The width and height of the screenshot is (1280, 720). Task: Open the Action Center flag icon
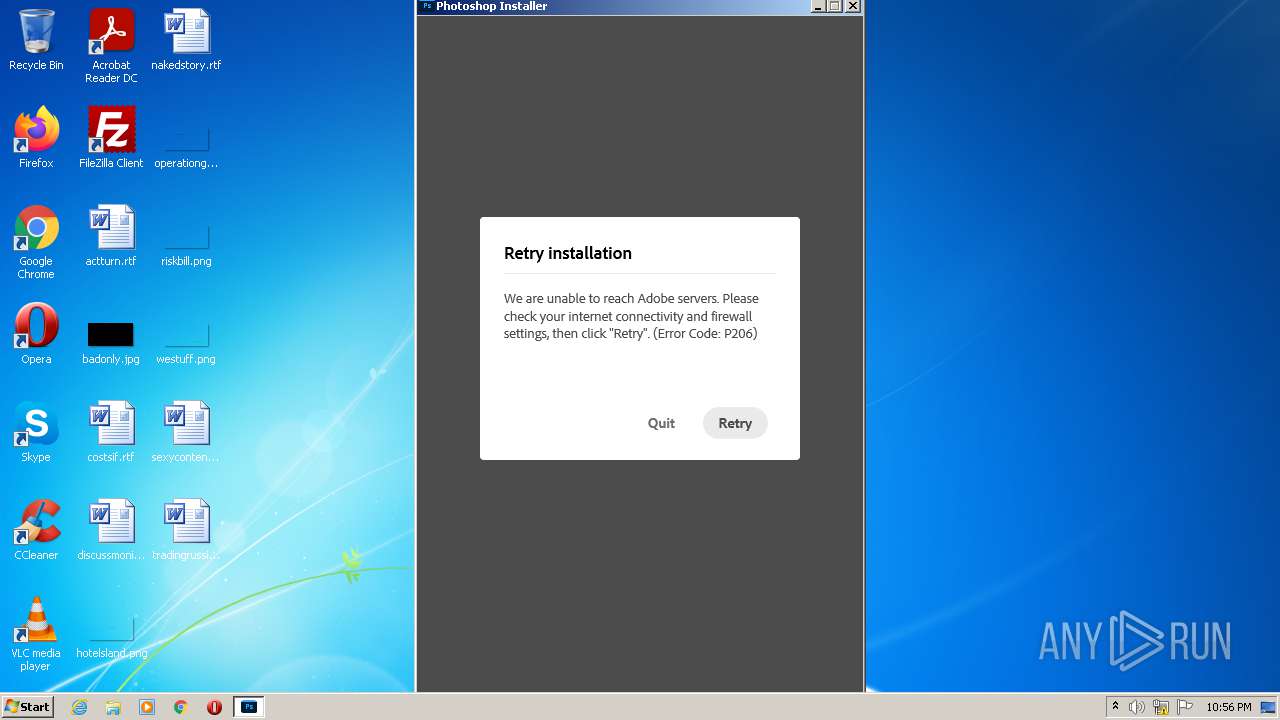(1185, 707)
